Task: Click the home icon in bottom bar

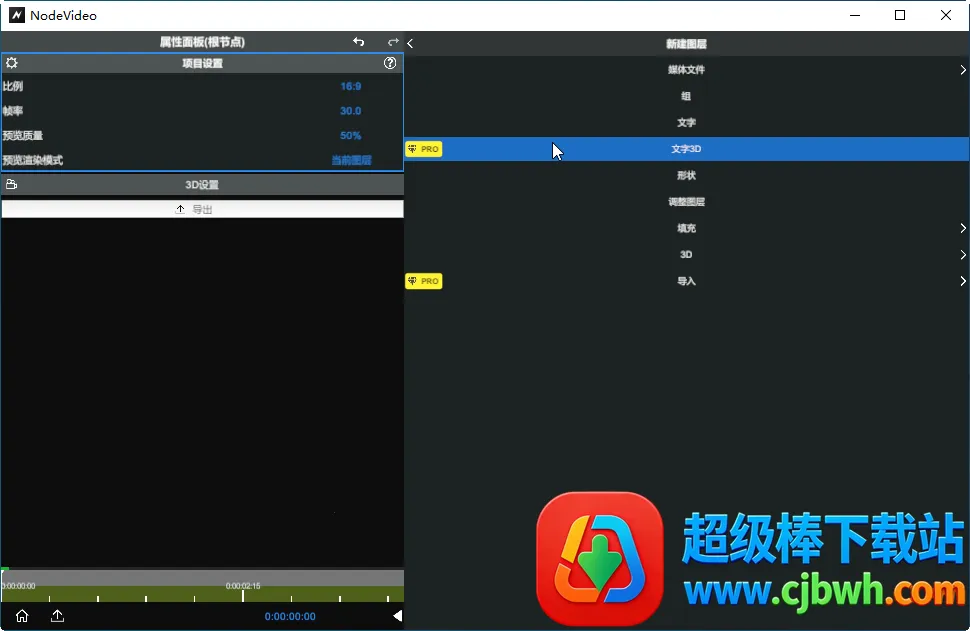Action: coord(22,616)
